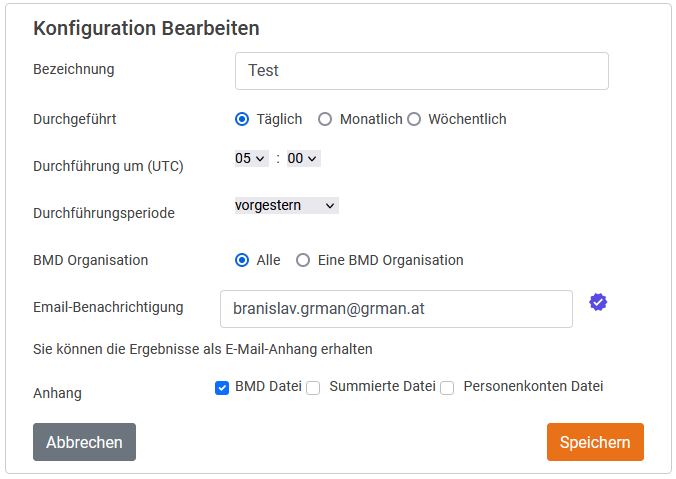This screenshot has width=676, height=479.
Task: Select the Monatlich radio option
Action: [x=325, y=119]
